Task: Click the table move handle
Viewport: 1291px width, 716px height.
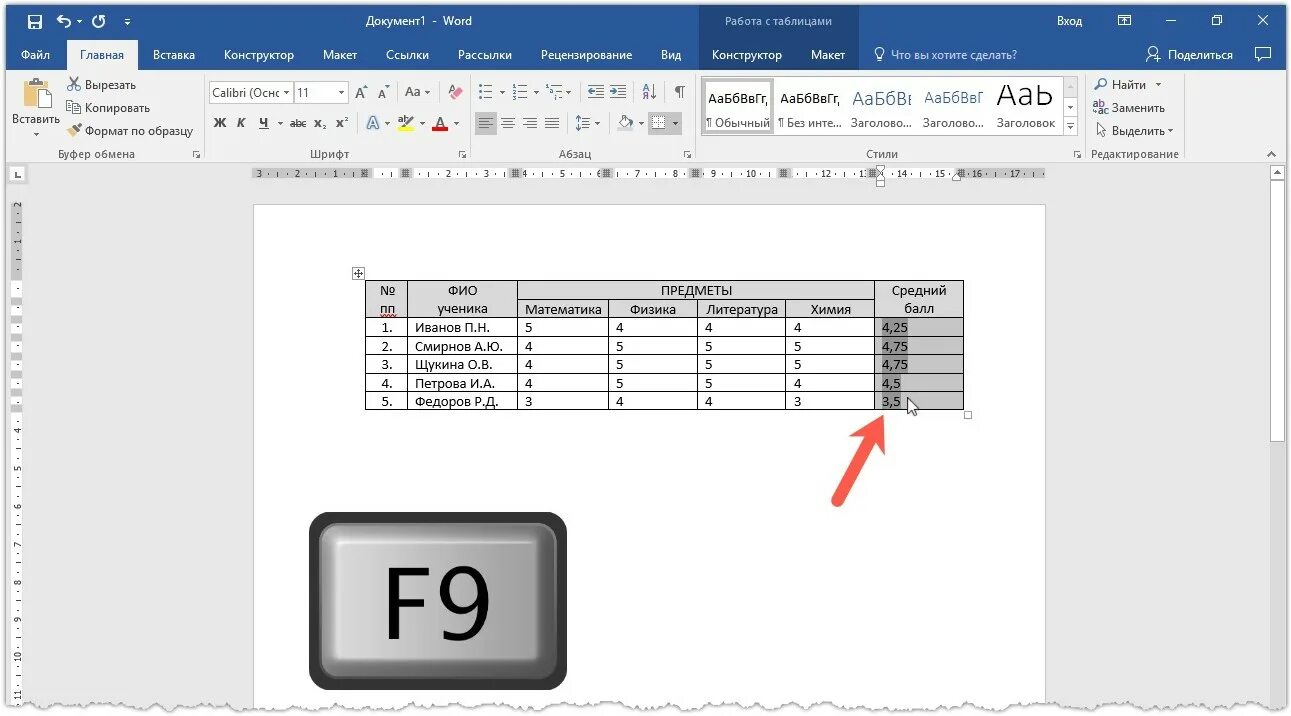Action: (x=358, y=273)
